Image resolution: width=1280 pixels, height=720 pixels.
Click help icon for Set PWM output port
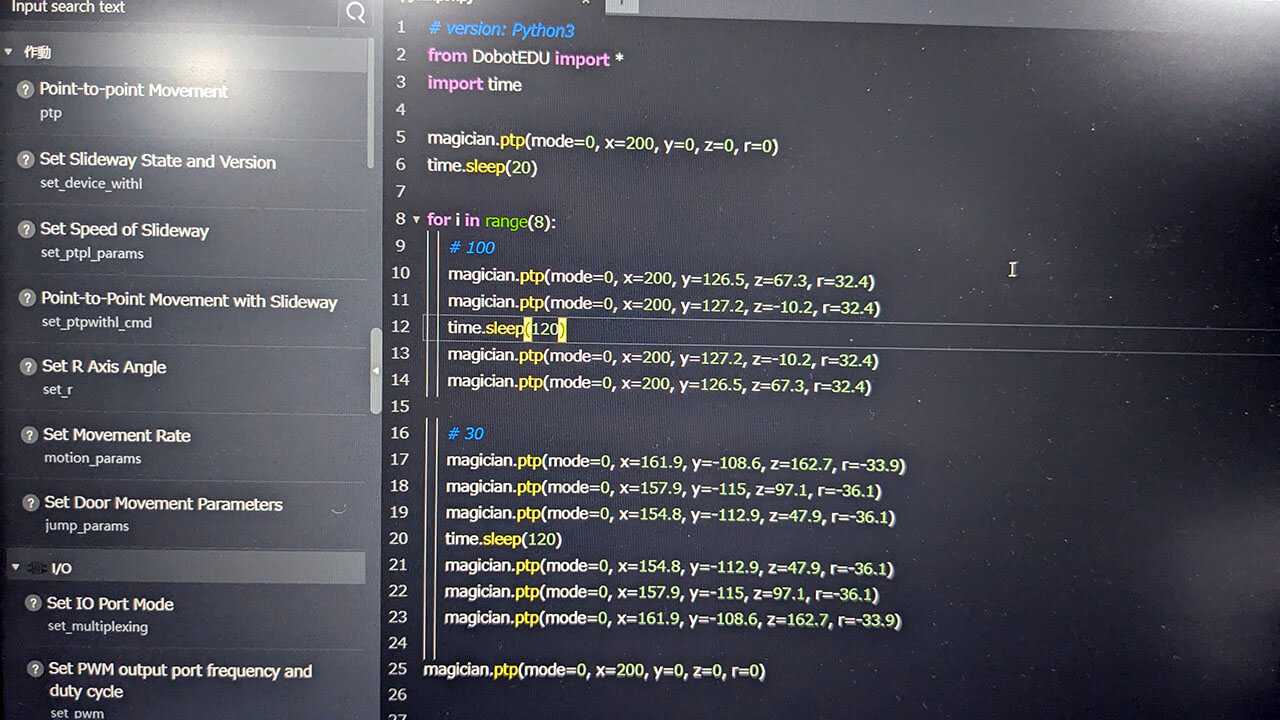(34, 669)
